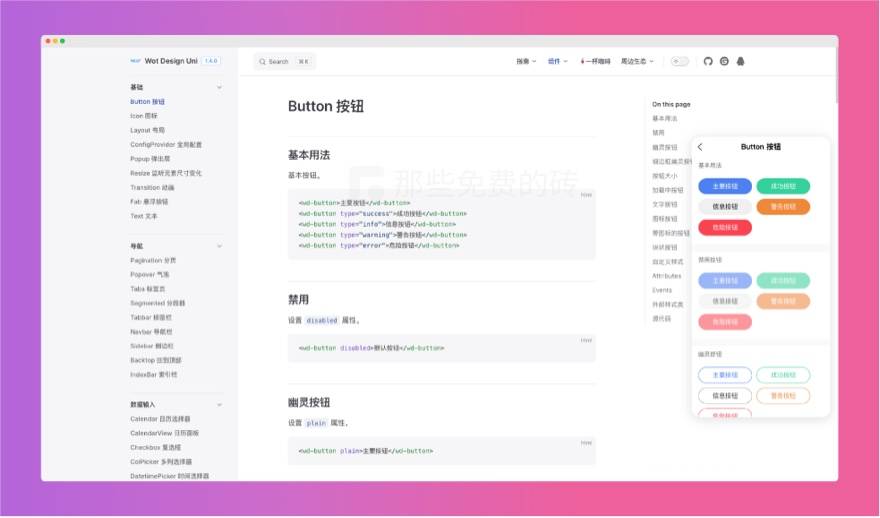This screenshot has height=518, width=880.
Task: Open IndexBar 索引栏 in the sidebar
Action: tap(153, 374)
